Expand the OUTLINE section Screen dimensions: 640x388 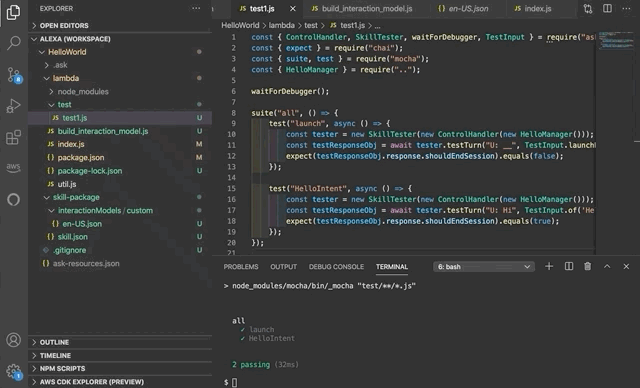[x=120, y=342]
